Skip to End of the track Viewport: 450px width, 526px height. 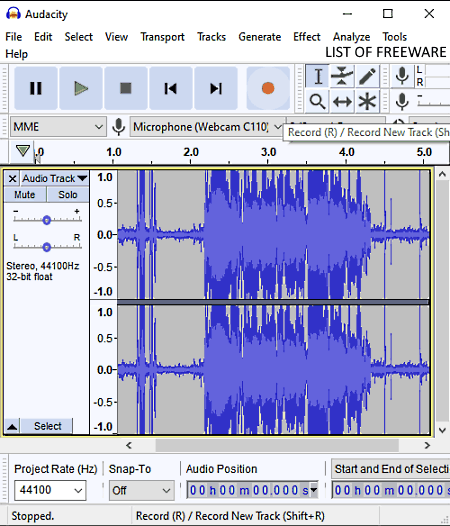point(216,88)
